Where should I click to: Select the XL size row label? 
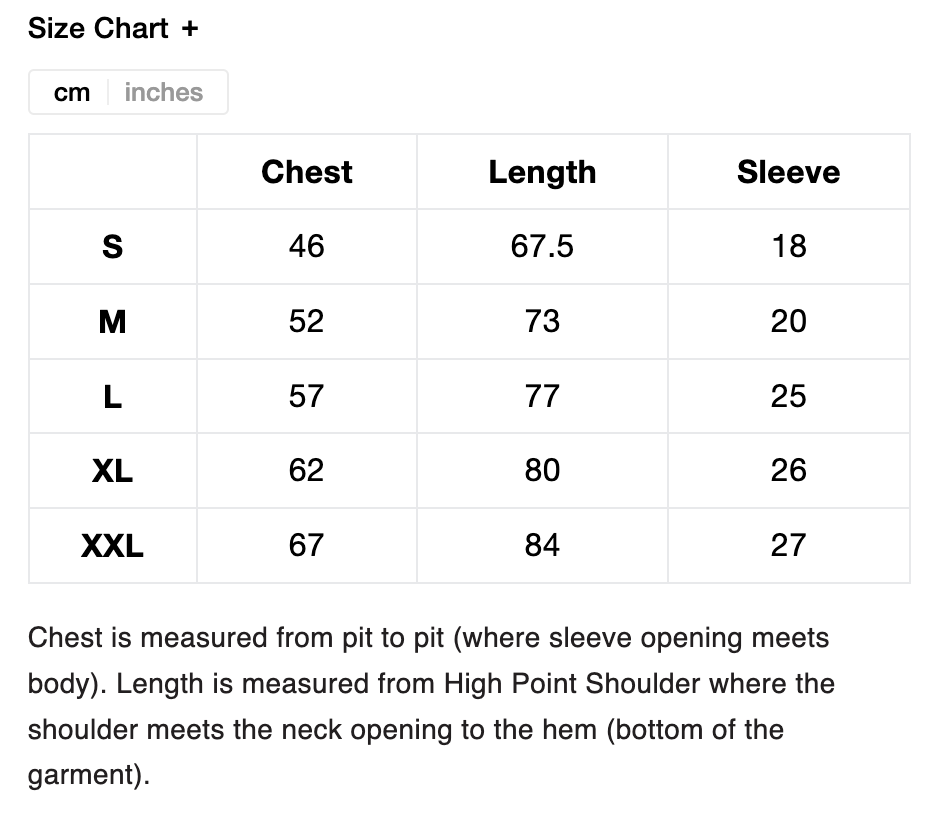pyautogui.click(x=113, y=471)
